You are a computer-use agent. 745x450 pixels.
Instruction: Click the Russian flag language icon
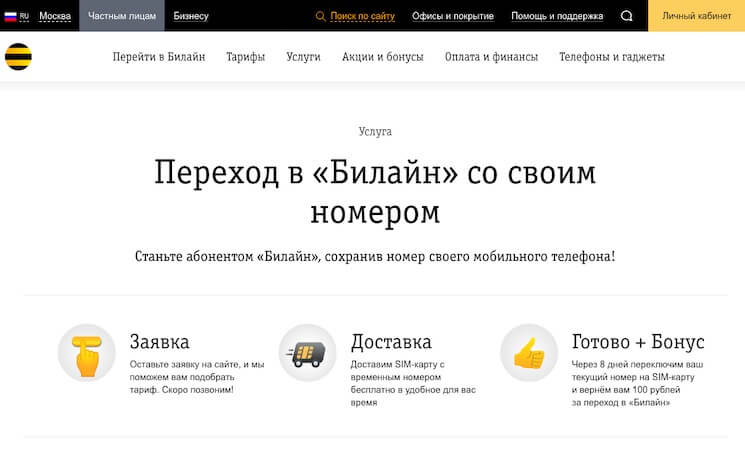tap(10, 16)
